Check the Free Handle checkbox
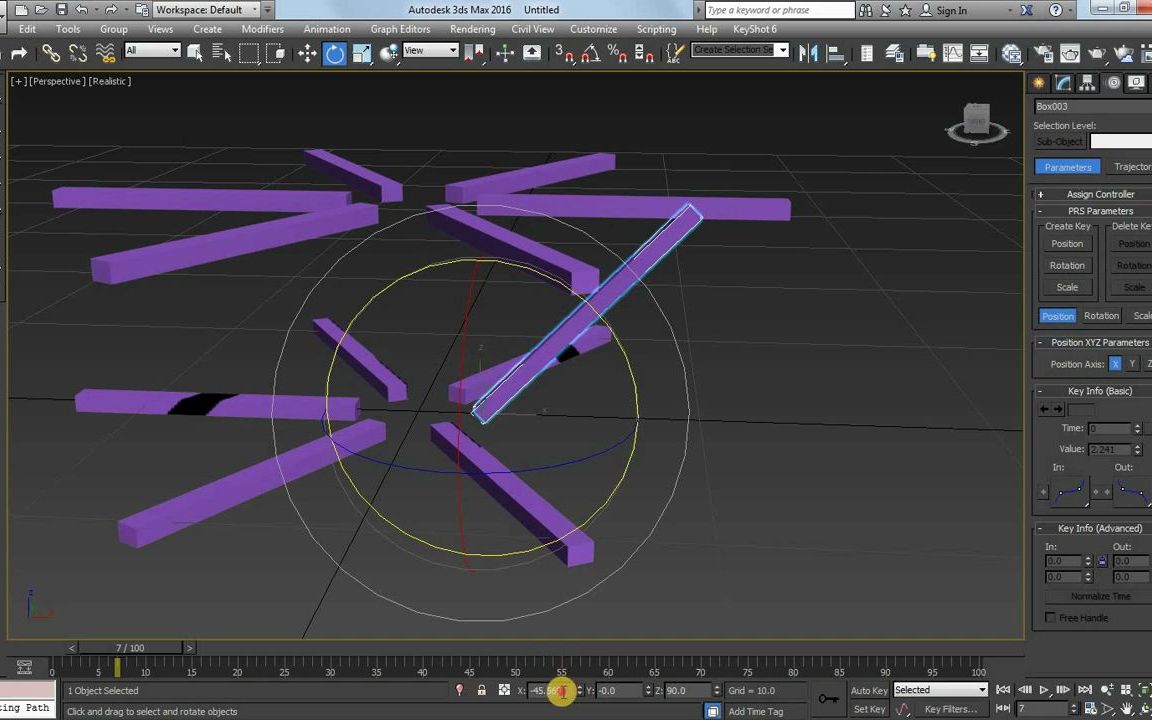Image resolution: width=1152 pixels, height=720 pixels. (1051, 617)
